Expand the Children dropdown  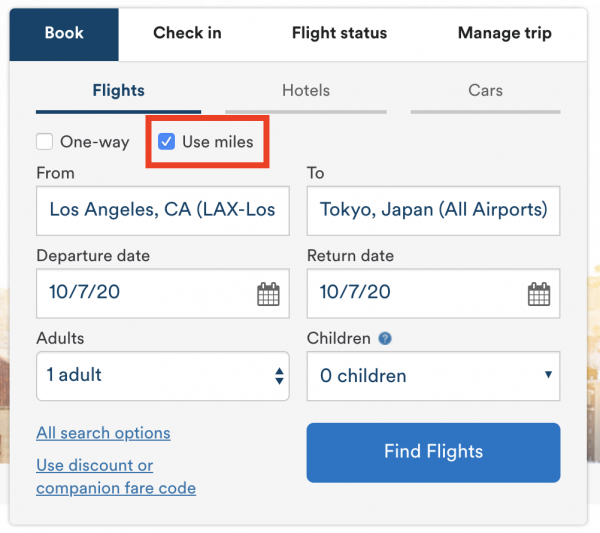click(x=433, y=376)
